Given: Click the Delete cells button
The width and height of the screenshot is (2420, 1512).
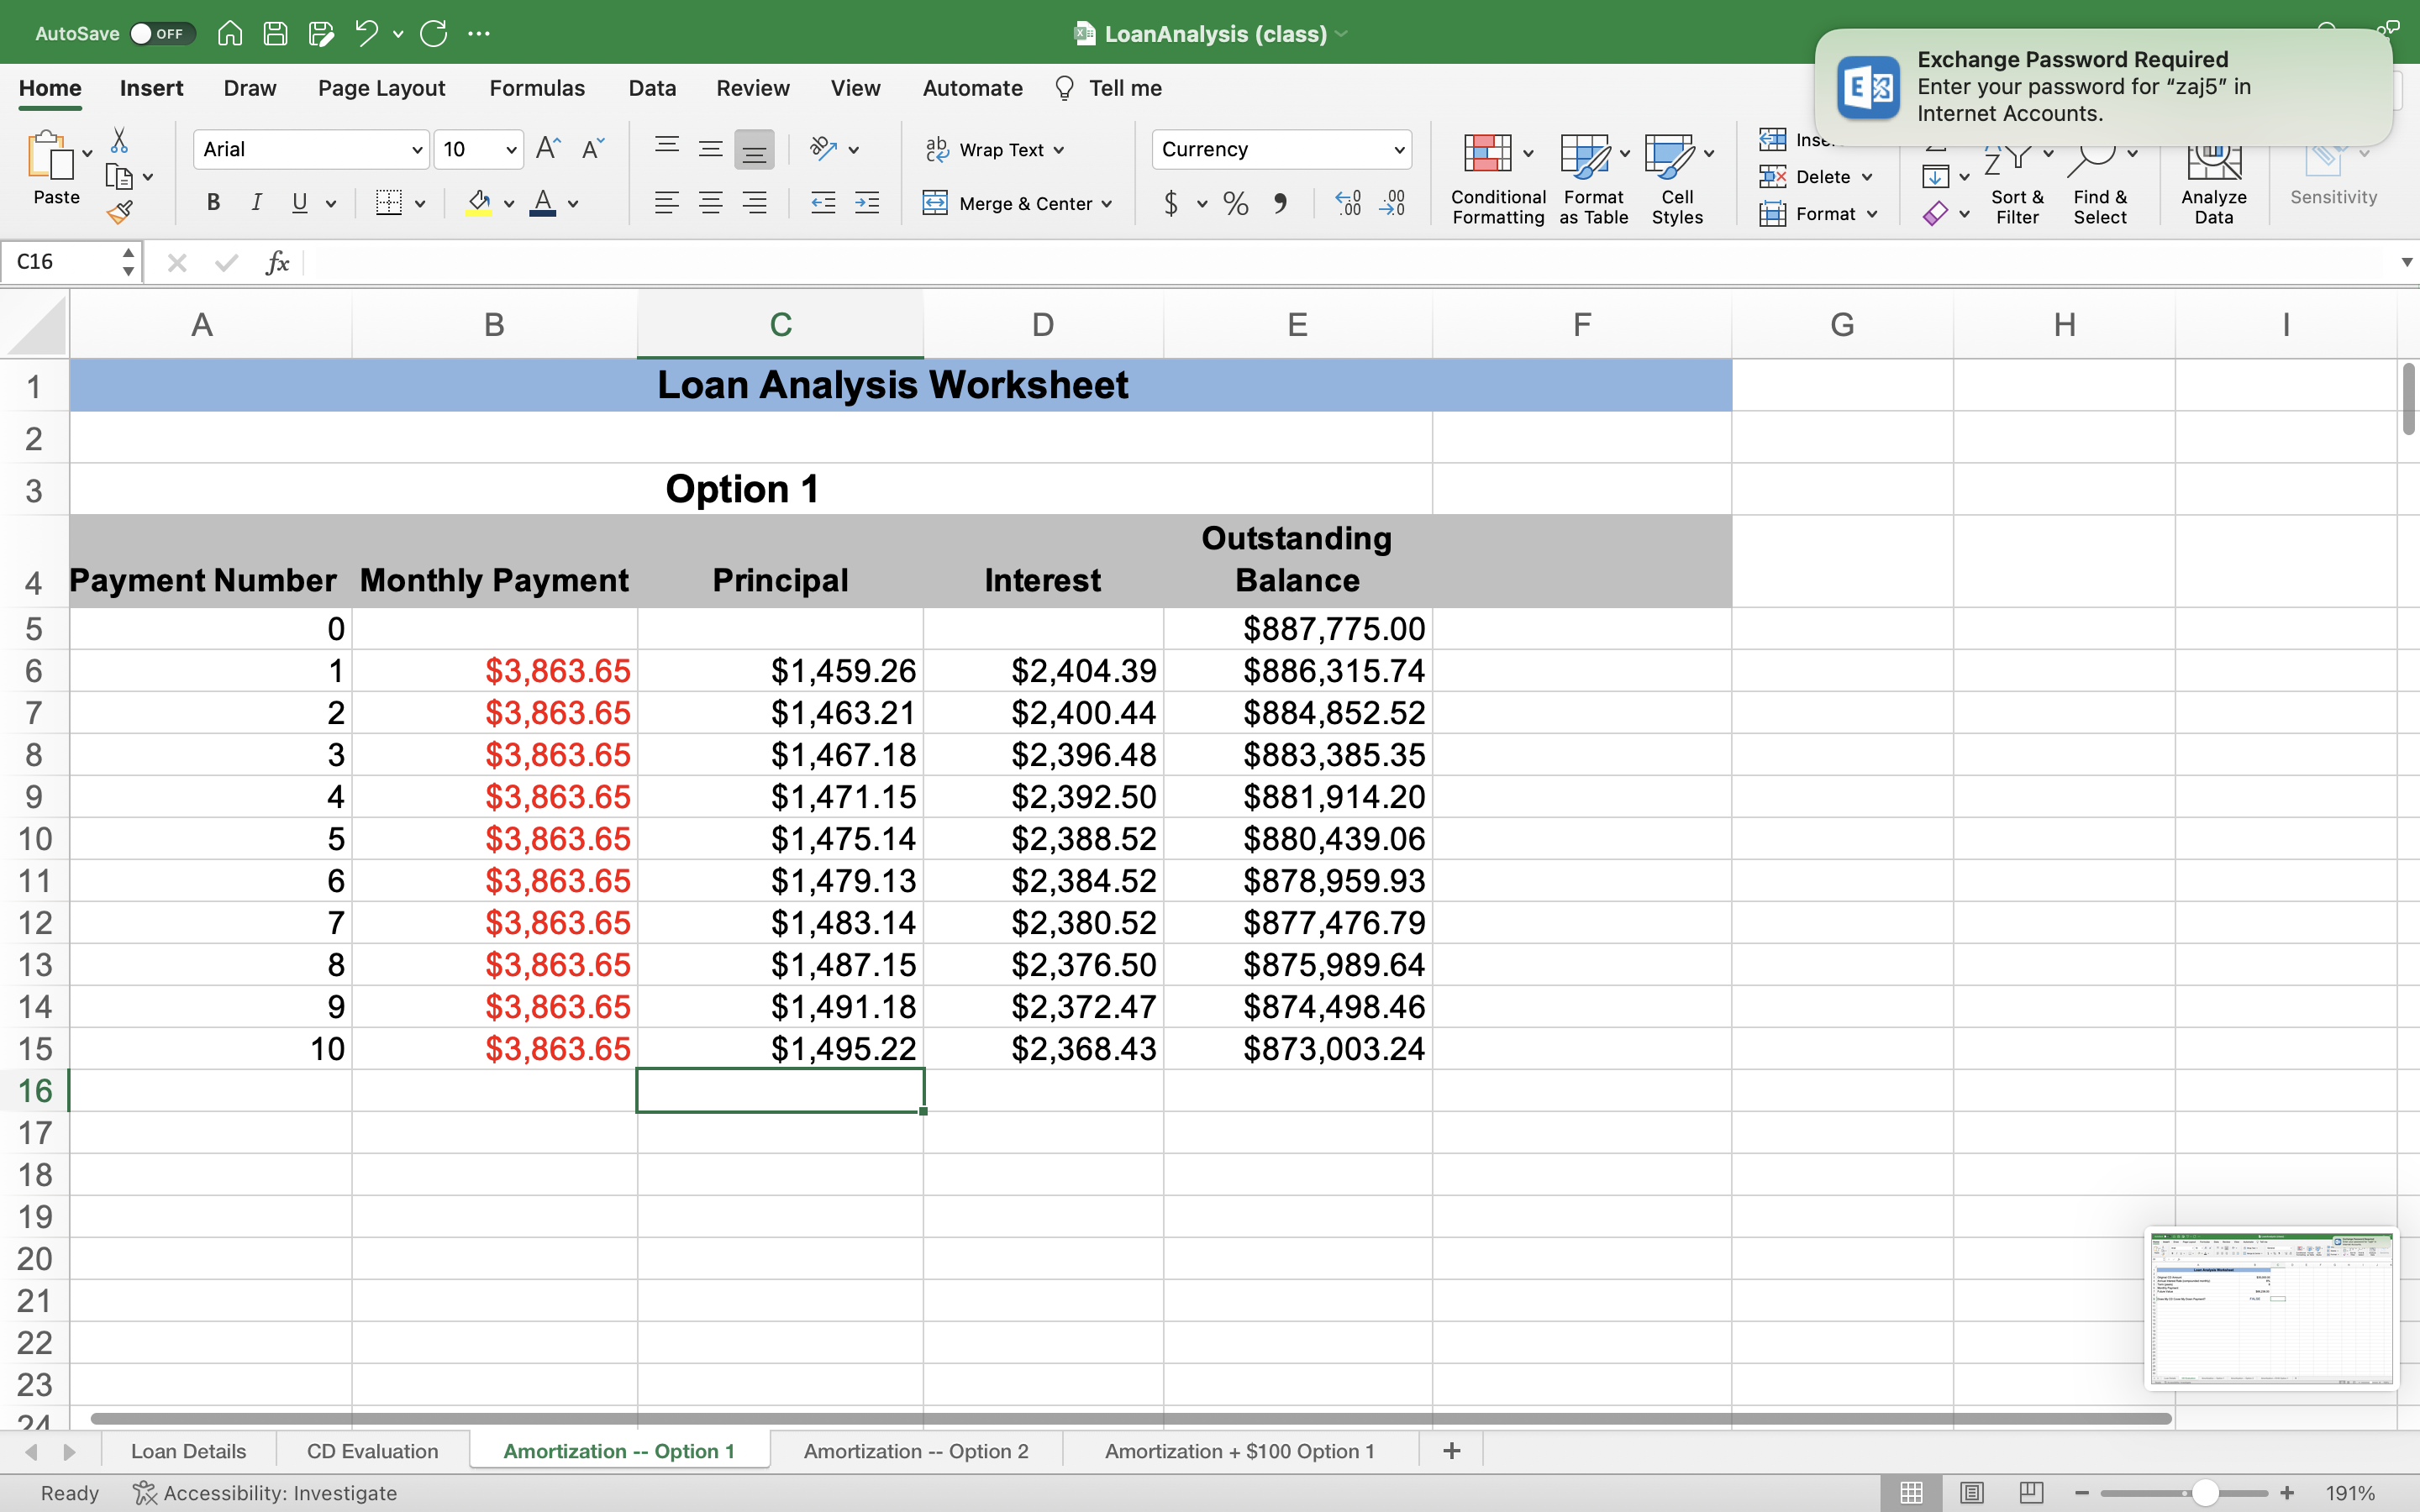Looking at the screenshot, I should pos(1815,177).
